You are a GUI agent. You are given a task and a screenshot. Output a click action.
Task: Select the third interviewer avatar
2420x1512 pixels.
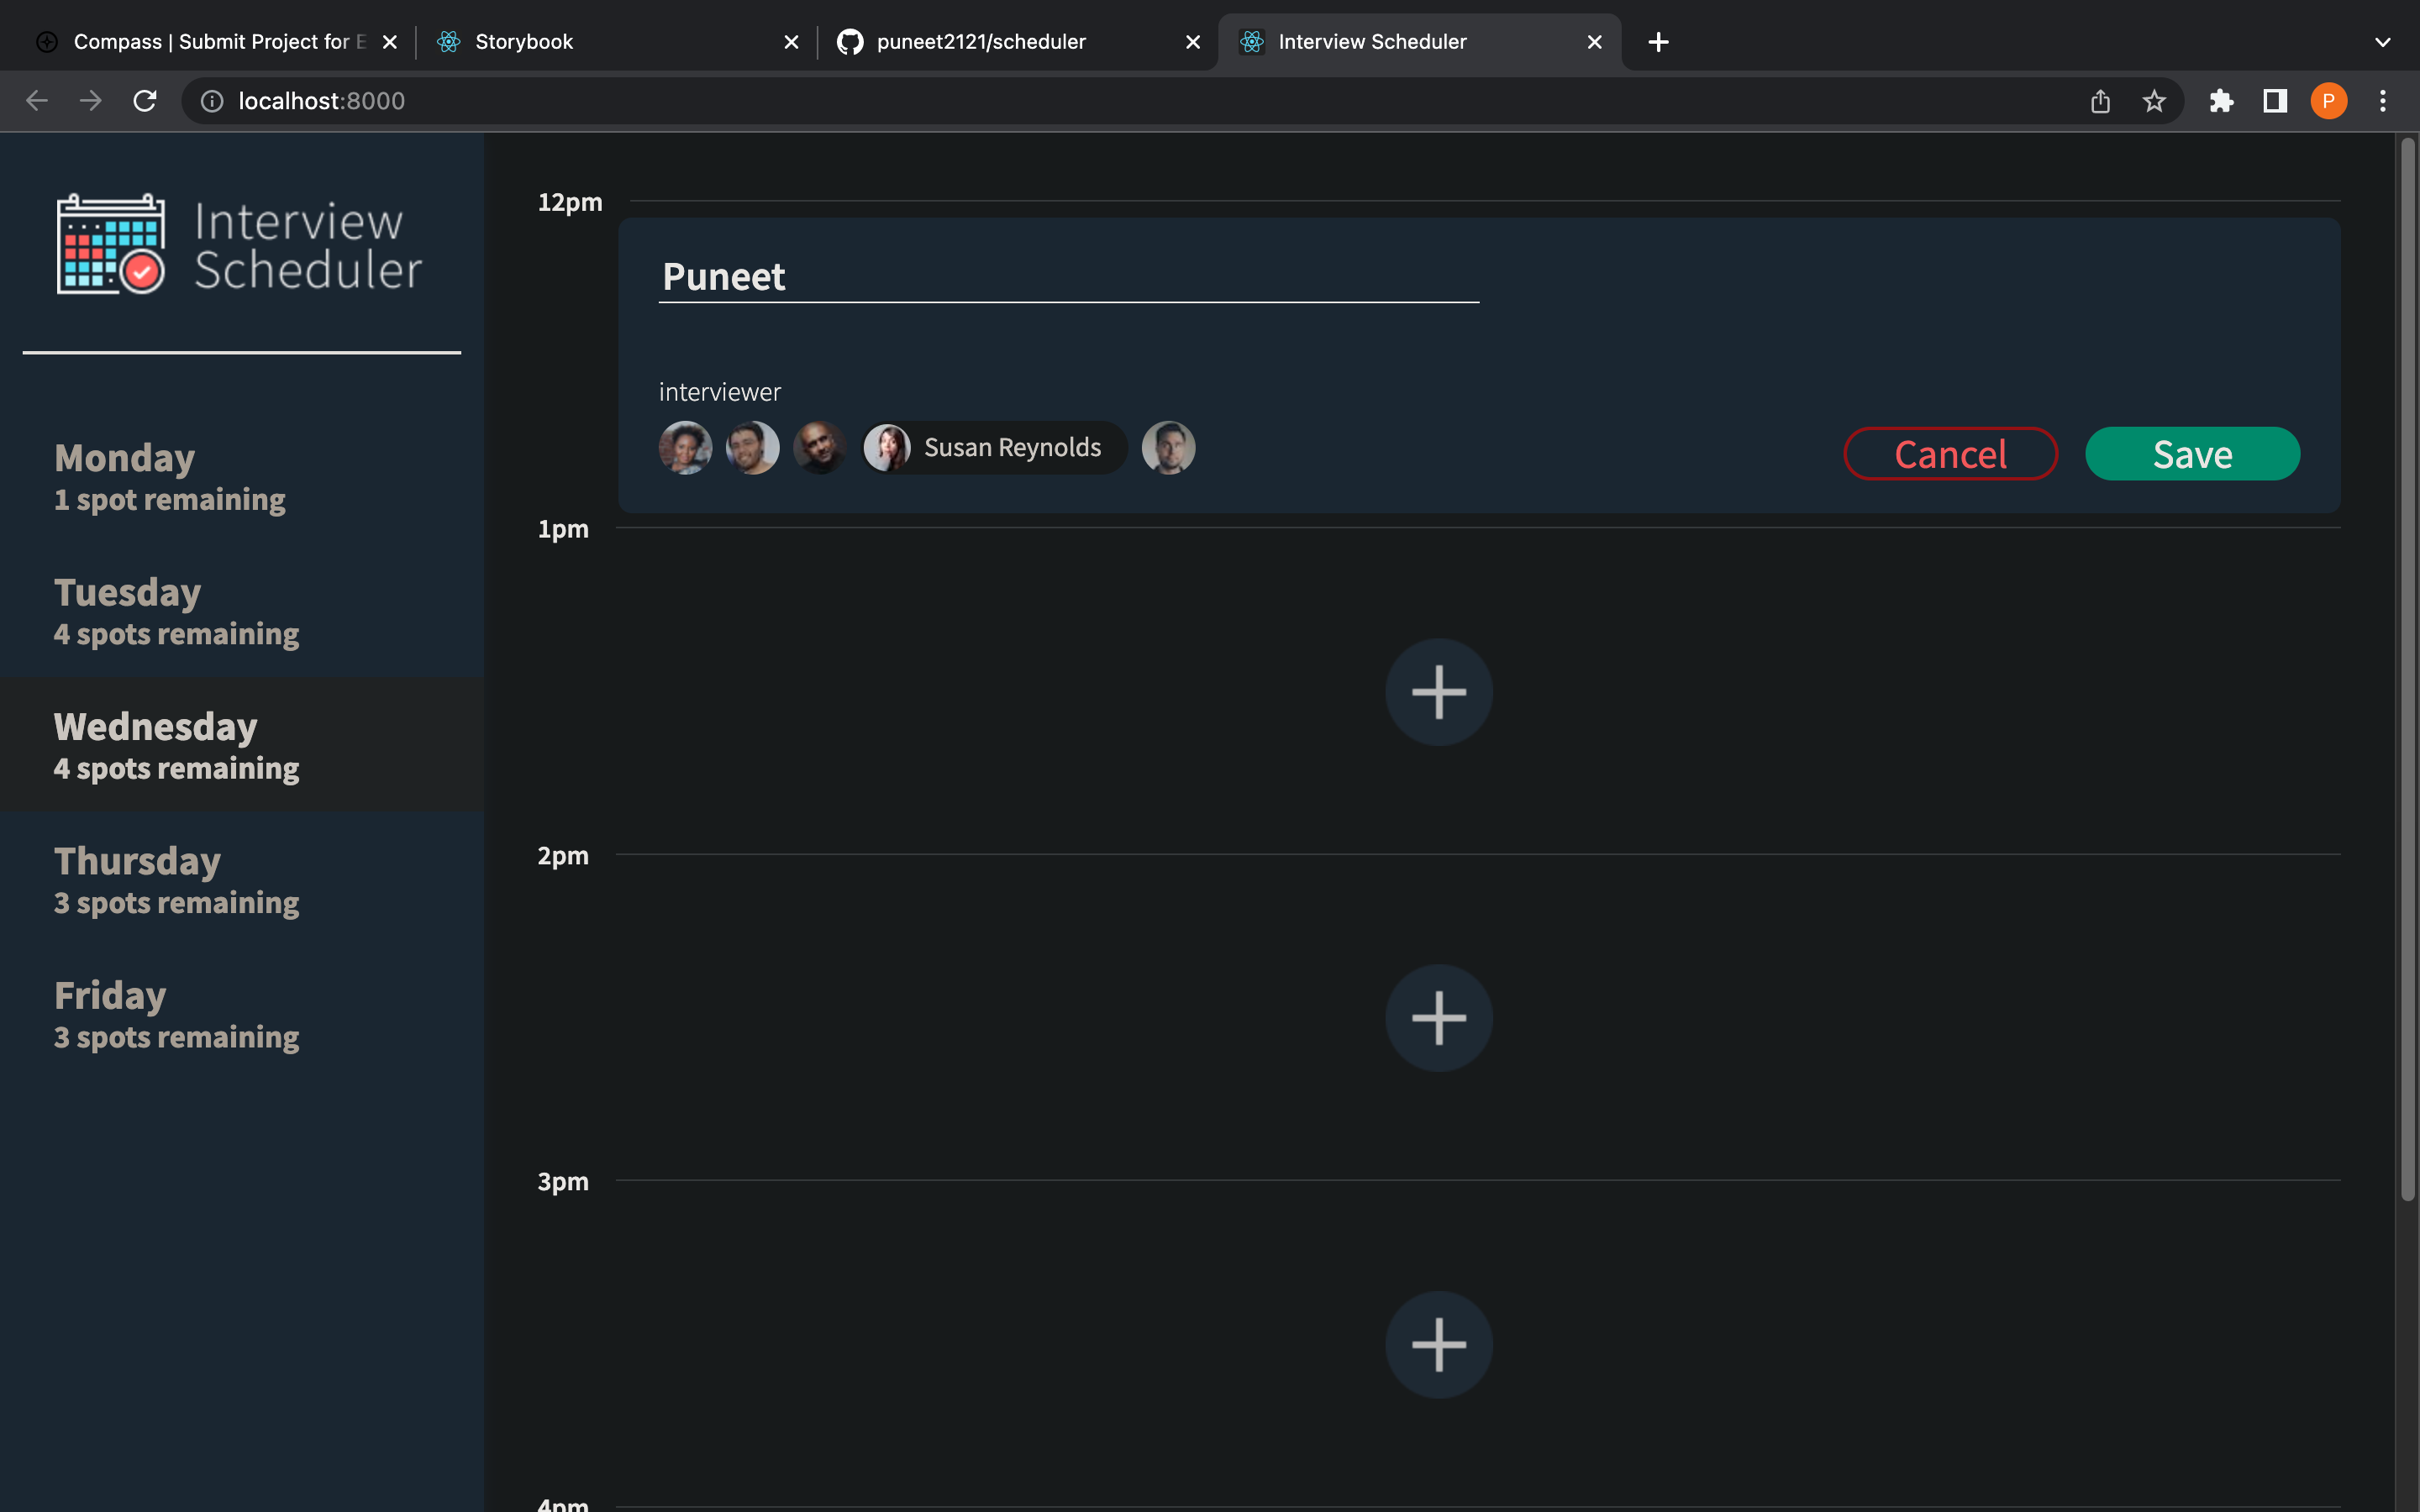819,448
